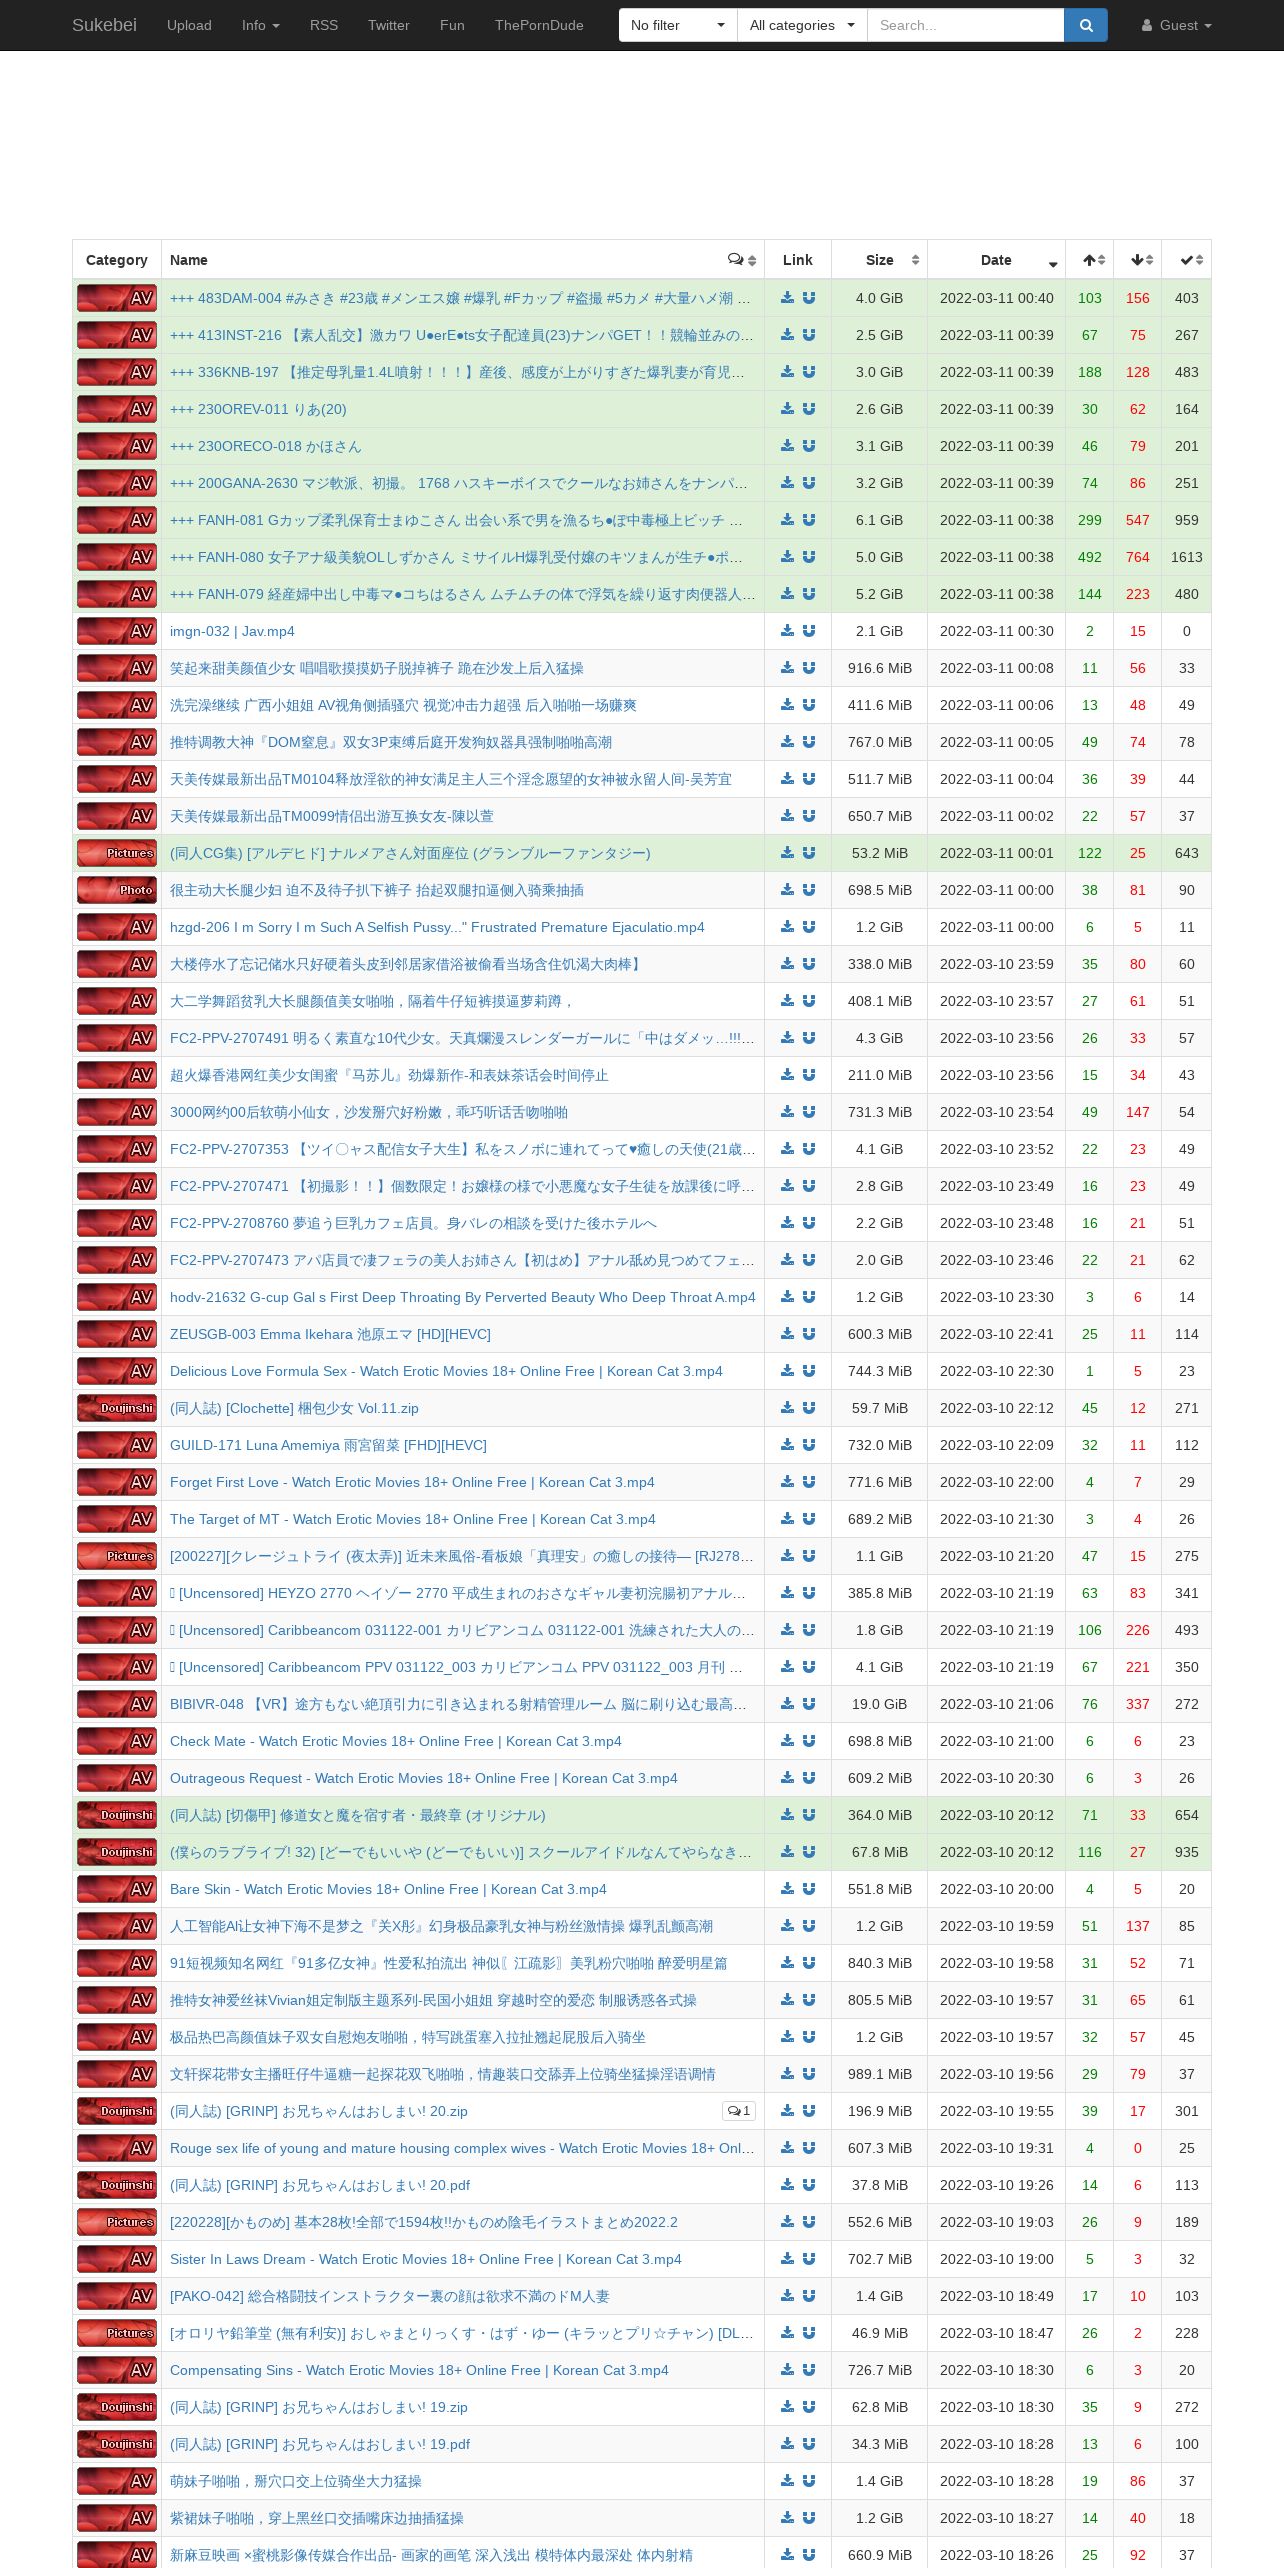Click size value 19.0 GiB
The width and height of the screenshot is (1284, 2568).
click(x=880, y=1704)
